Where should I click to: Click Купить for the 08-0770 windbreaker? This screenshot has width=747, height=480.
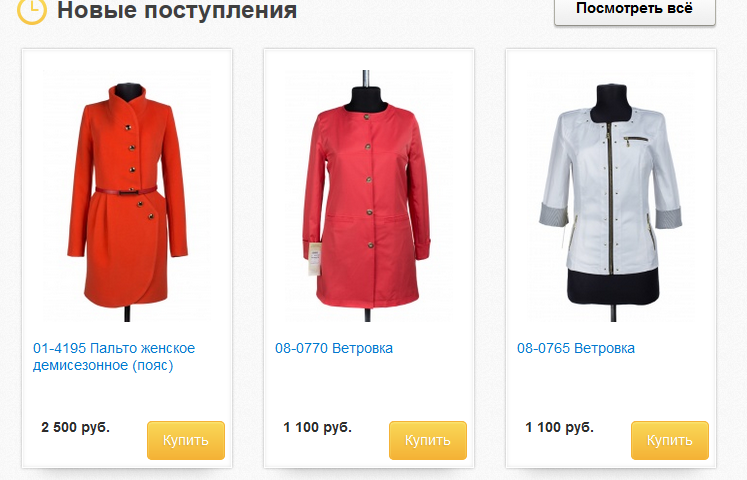coord(428,440)
